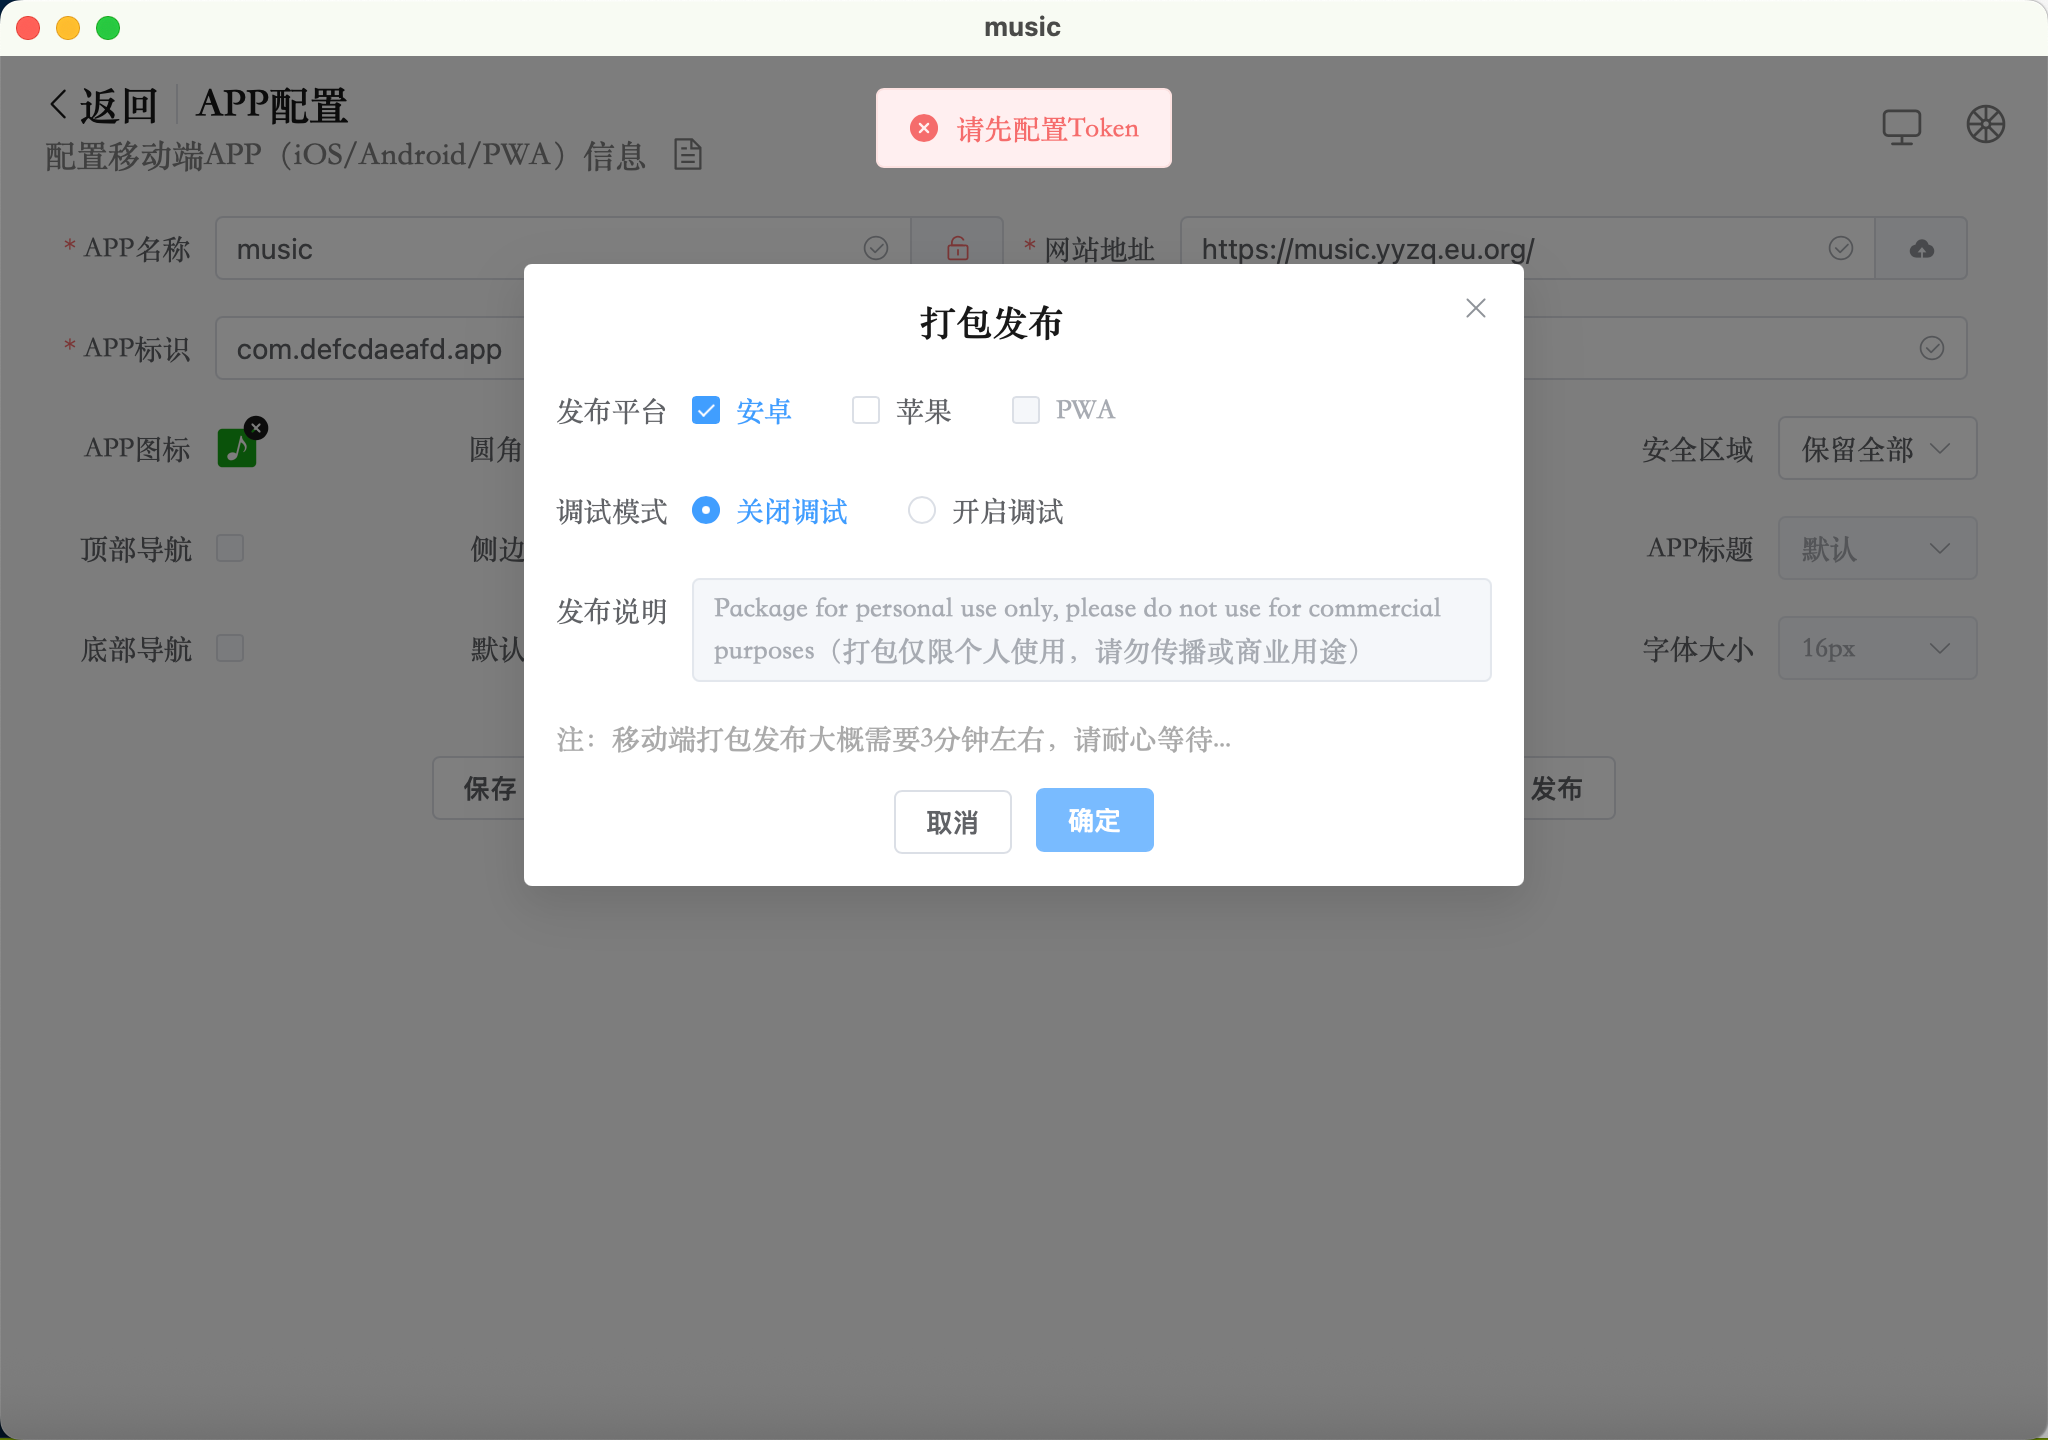Click the green music note app icon

(236, 448)
